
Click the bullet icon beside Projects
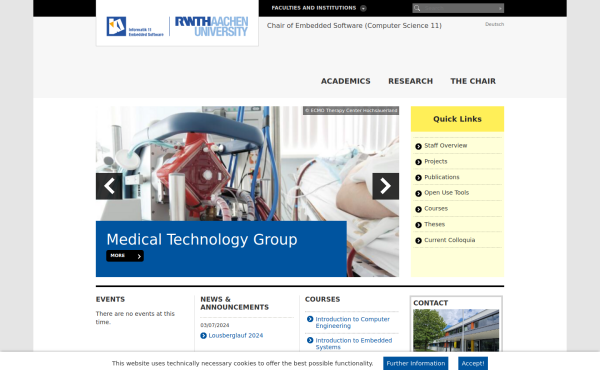point(418,162)
